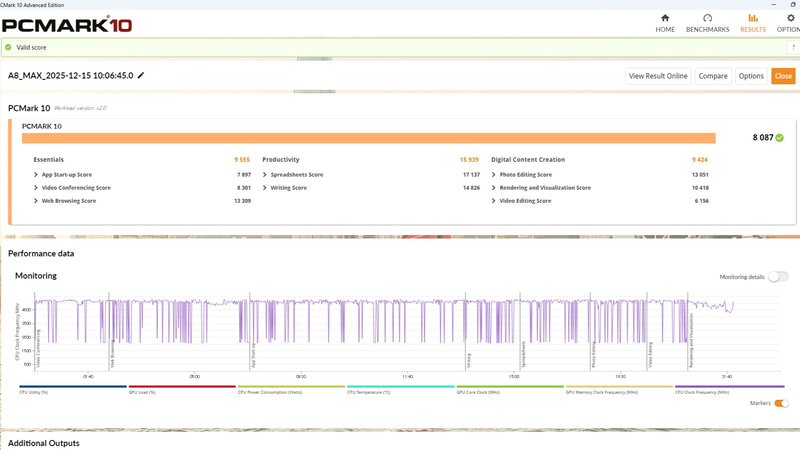Expand the Photo Editing Score row
This screenshot has height=450, width=800.
493,174
